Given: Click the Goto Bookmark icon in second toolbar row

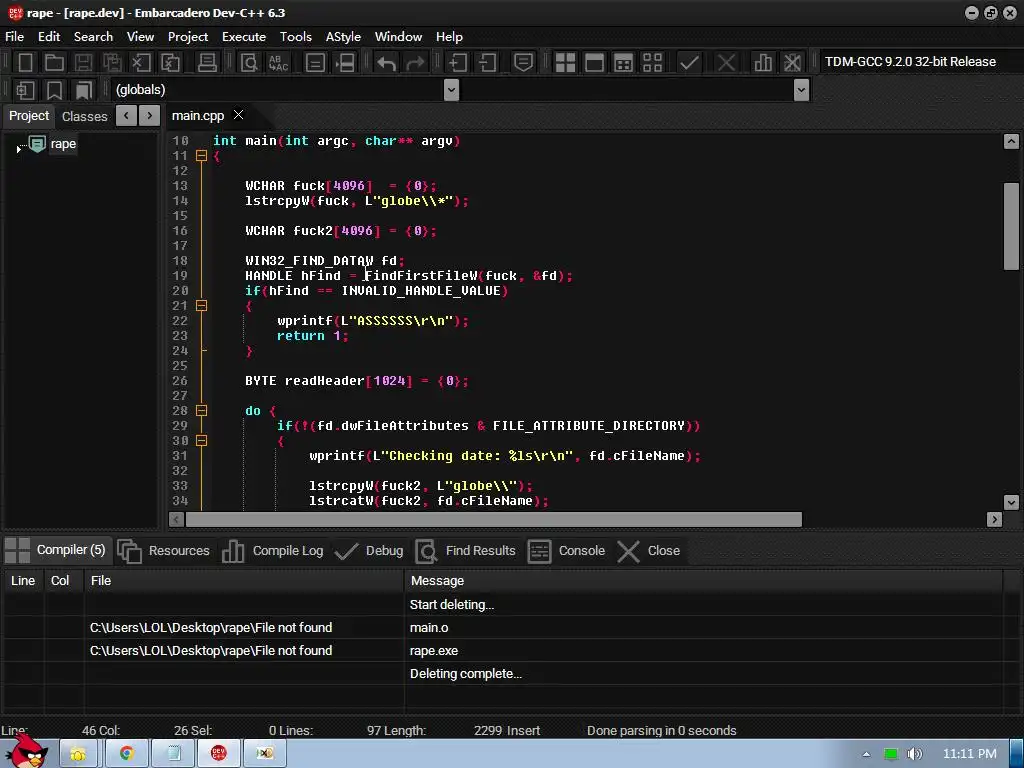Looking at the screenshot, I should point(83,89).
